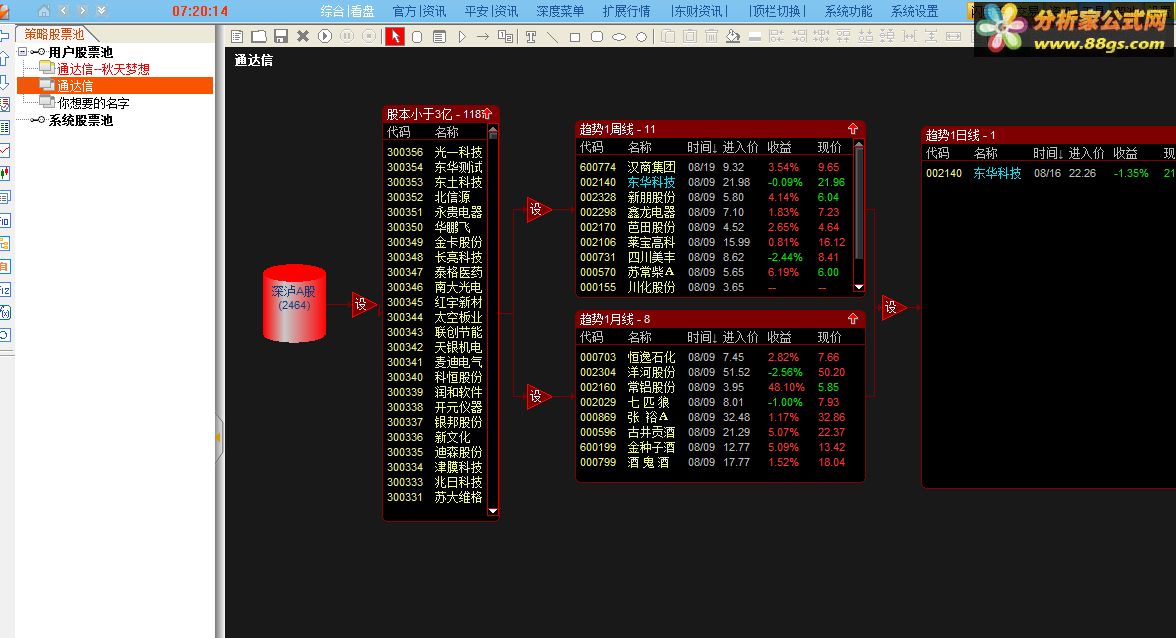1176x638 pixels.
Task: Click scroll-up arrow of 趋势1周线 list
Action: 859,145
